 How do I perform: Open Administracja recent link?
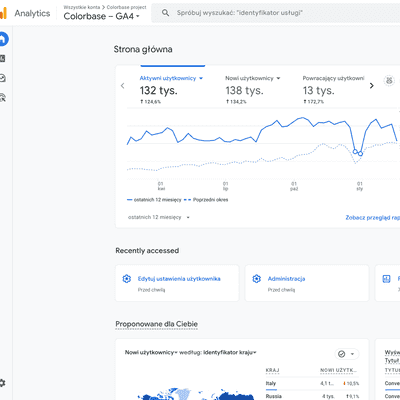(286, 279)
